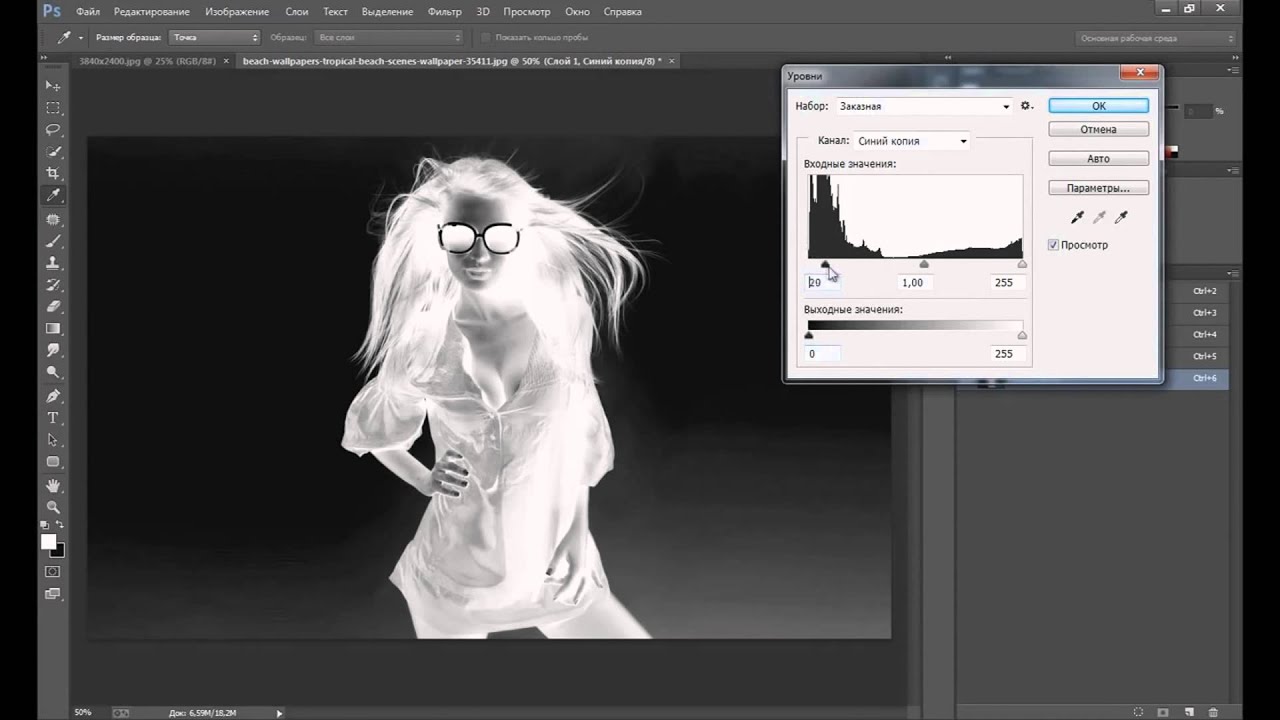This screenshot has width=1280, height=720.
Task: Select the Path Selection tool
Action: [53, 440]
